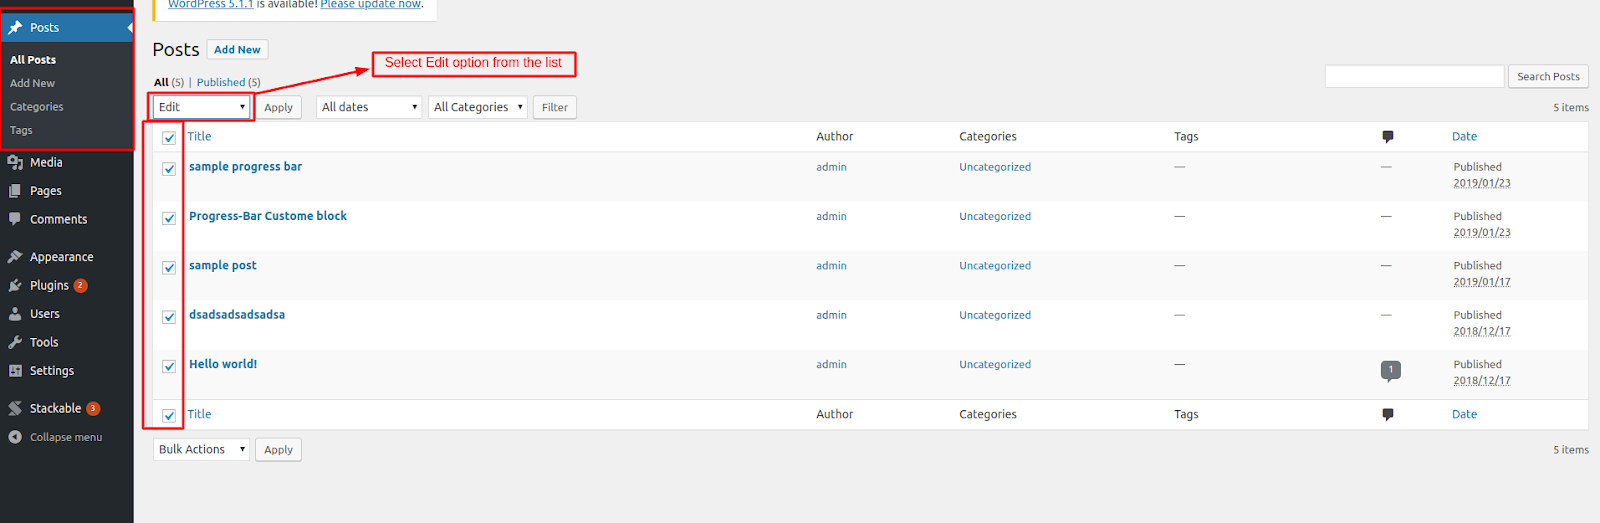1600x523 pixels.
Task: Open the All Categories filter dropdown
Action: tap(478, 107)
